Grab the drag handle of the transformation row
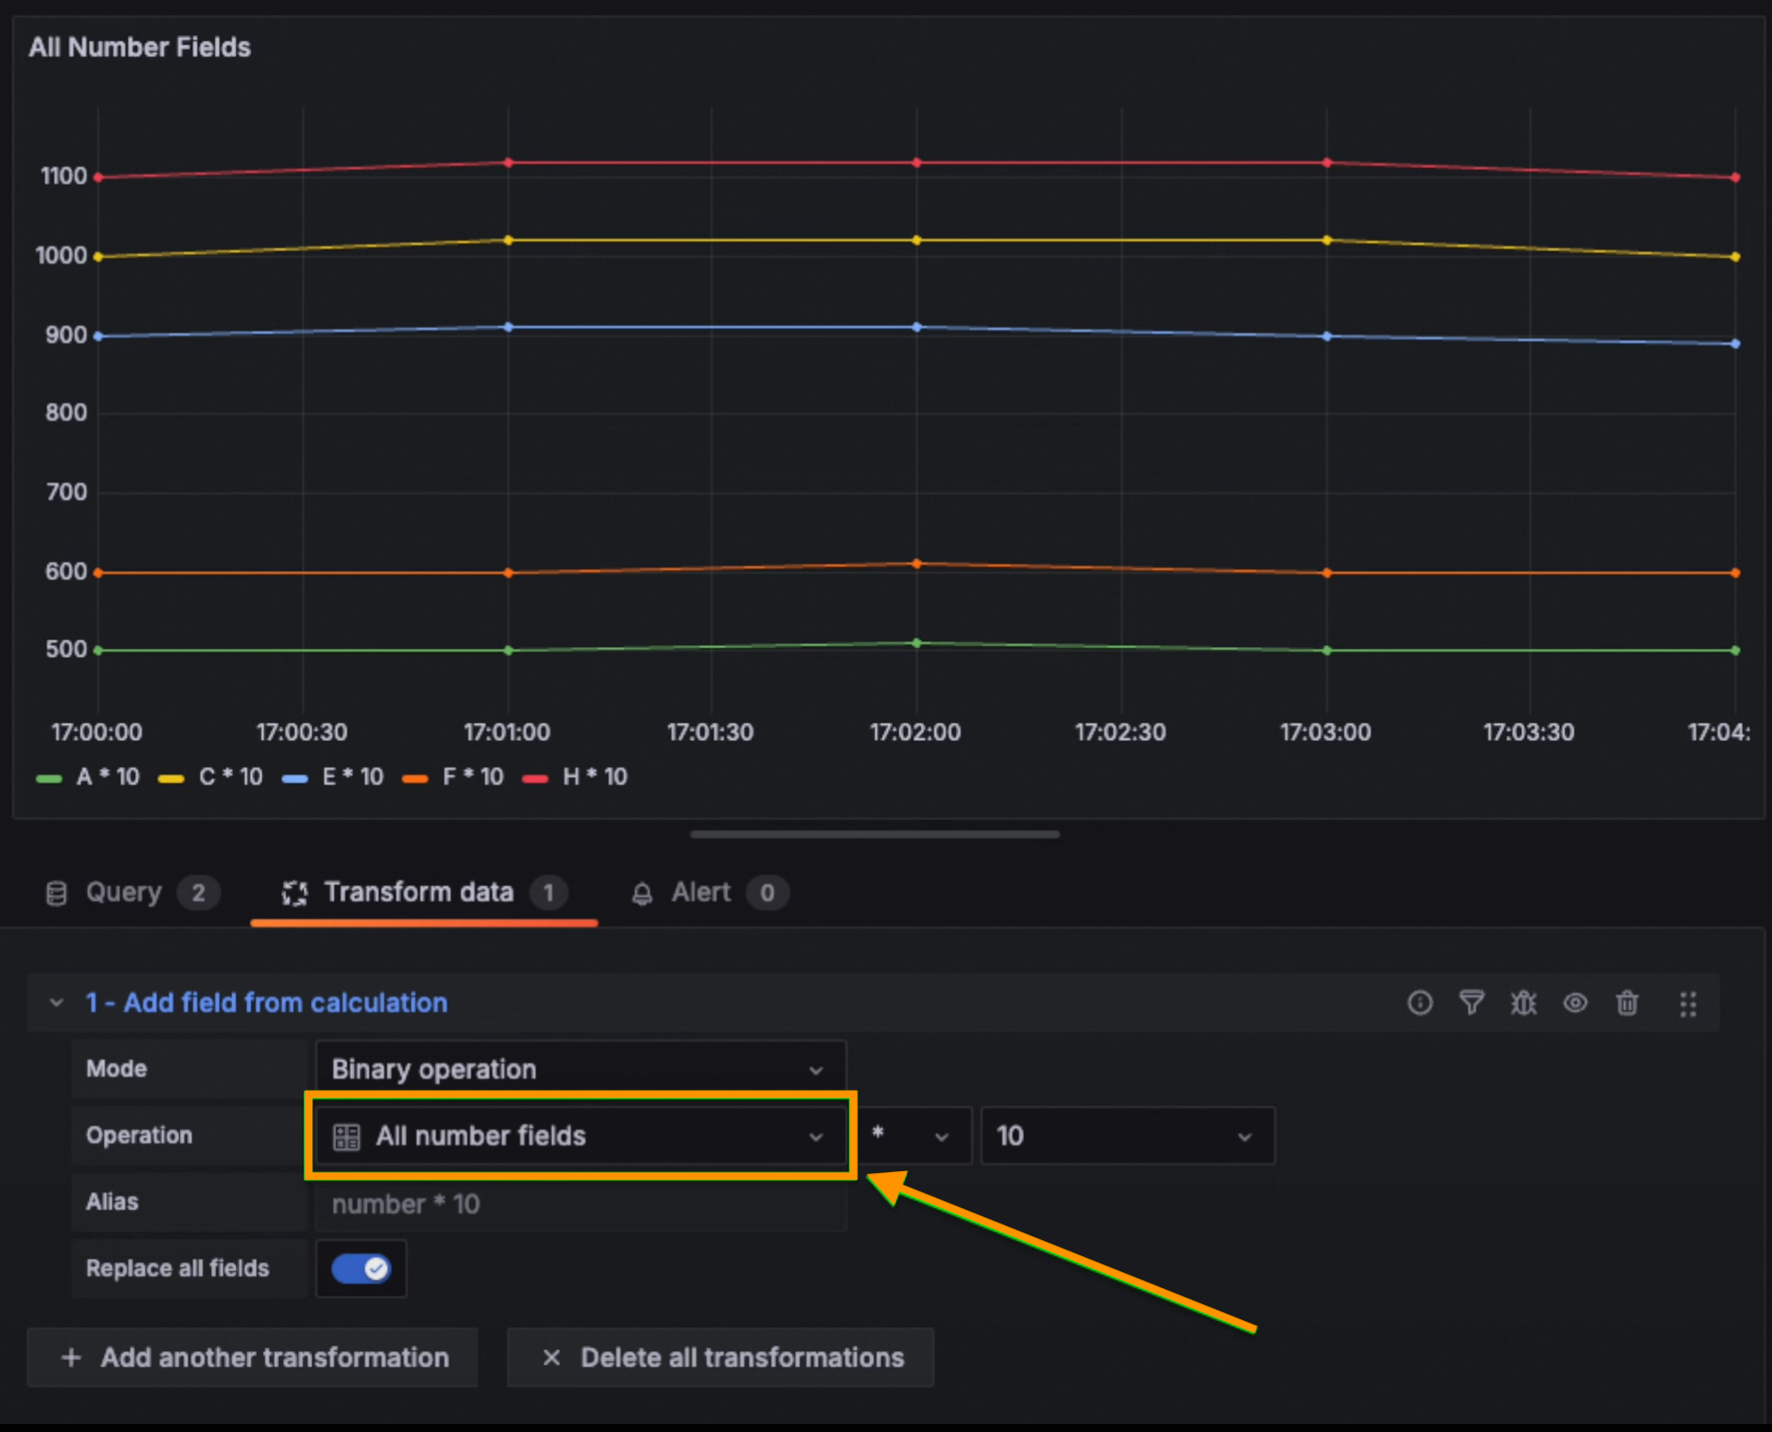 pos(1688,1004)
